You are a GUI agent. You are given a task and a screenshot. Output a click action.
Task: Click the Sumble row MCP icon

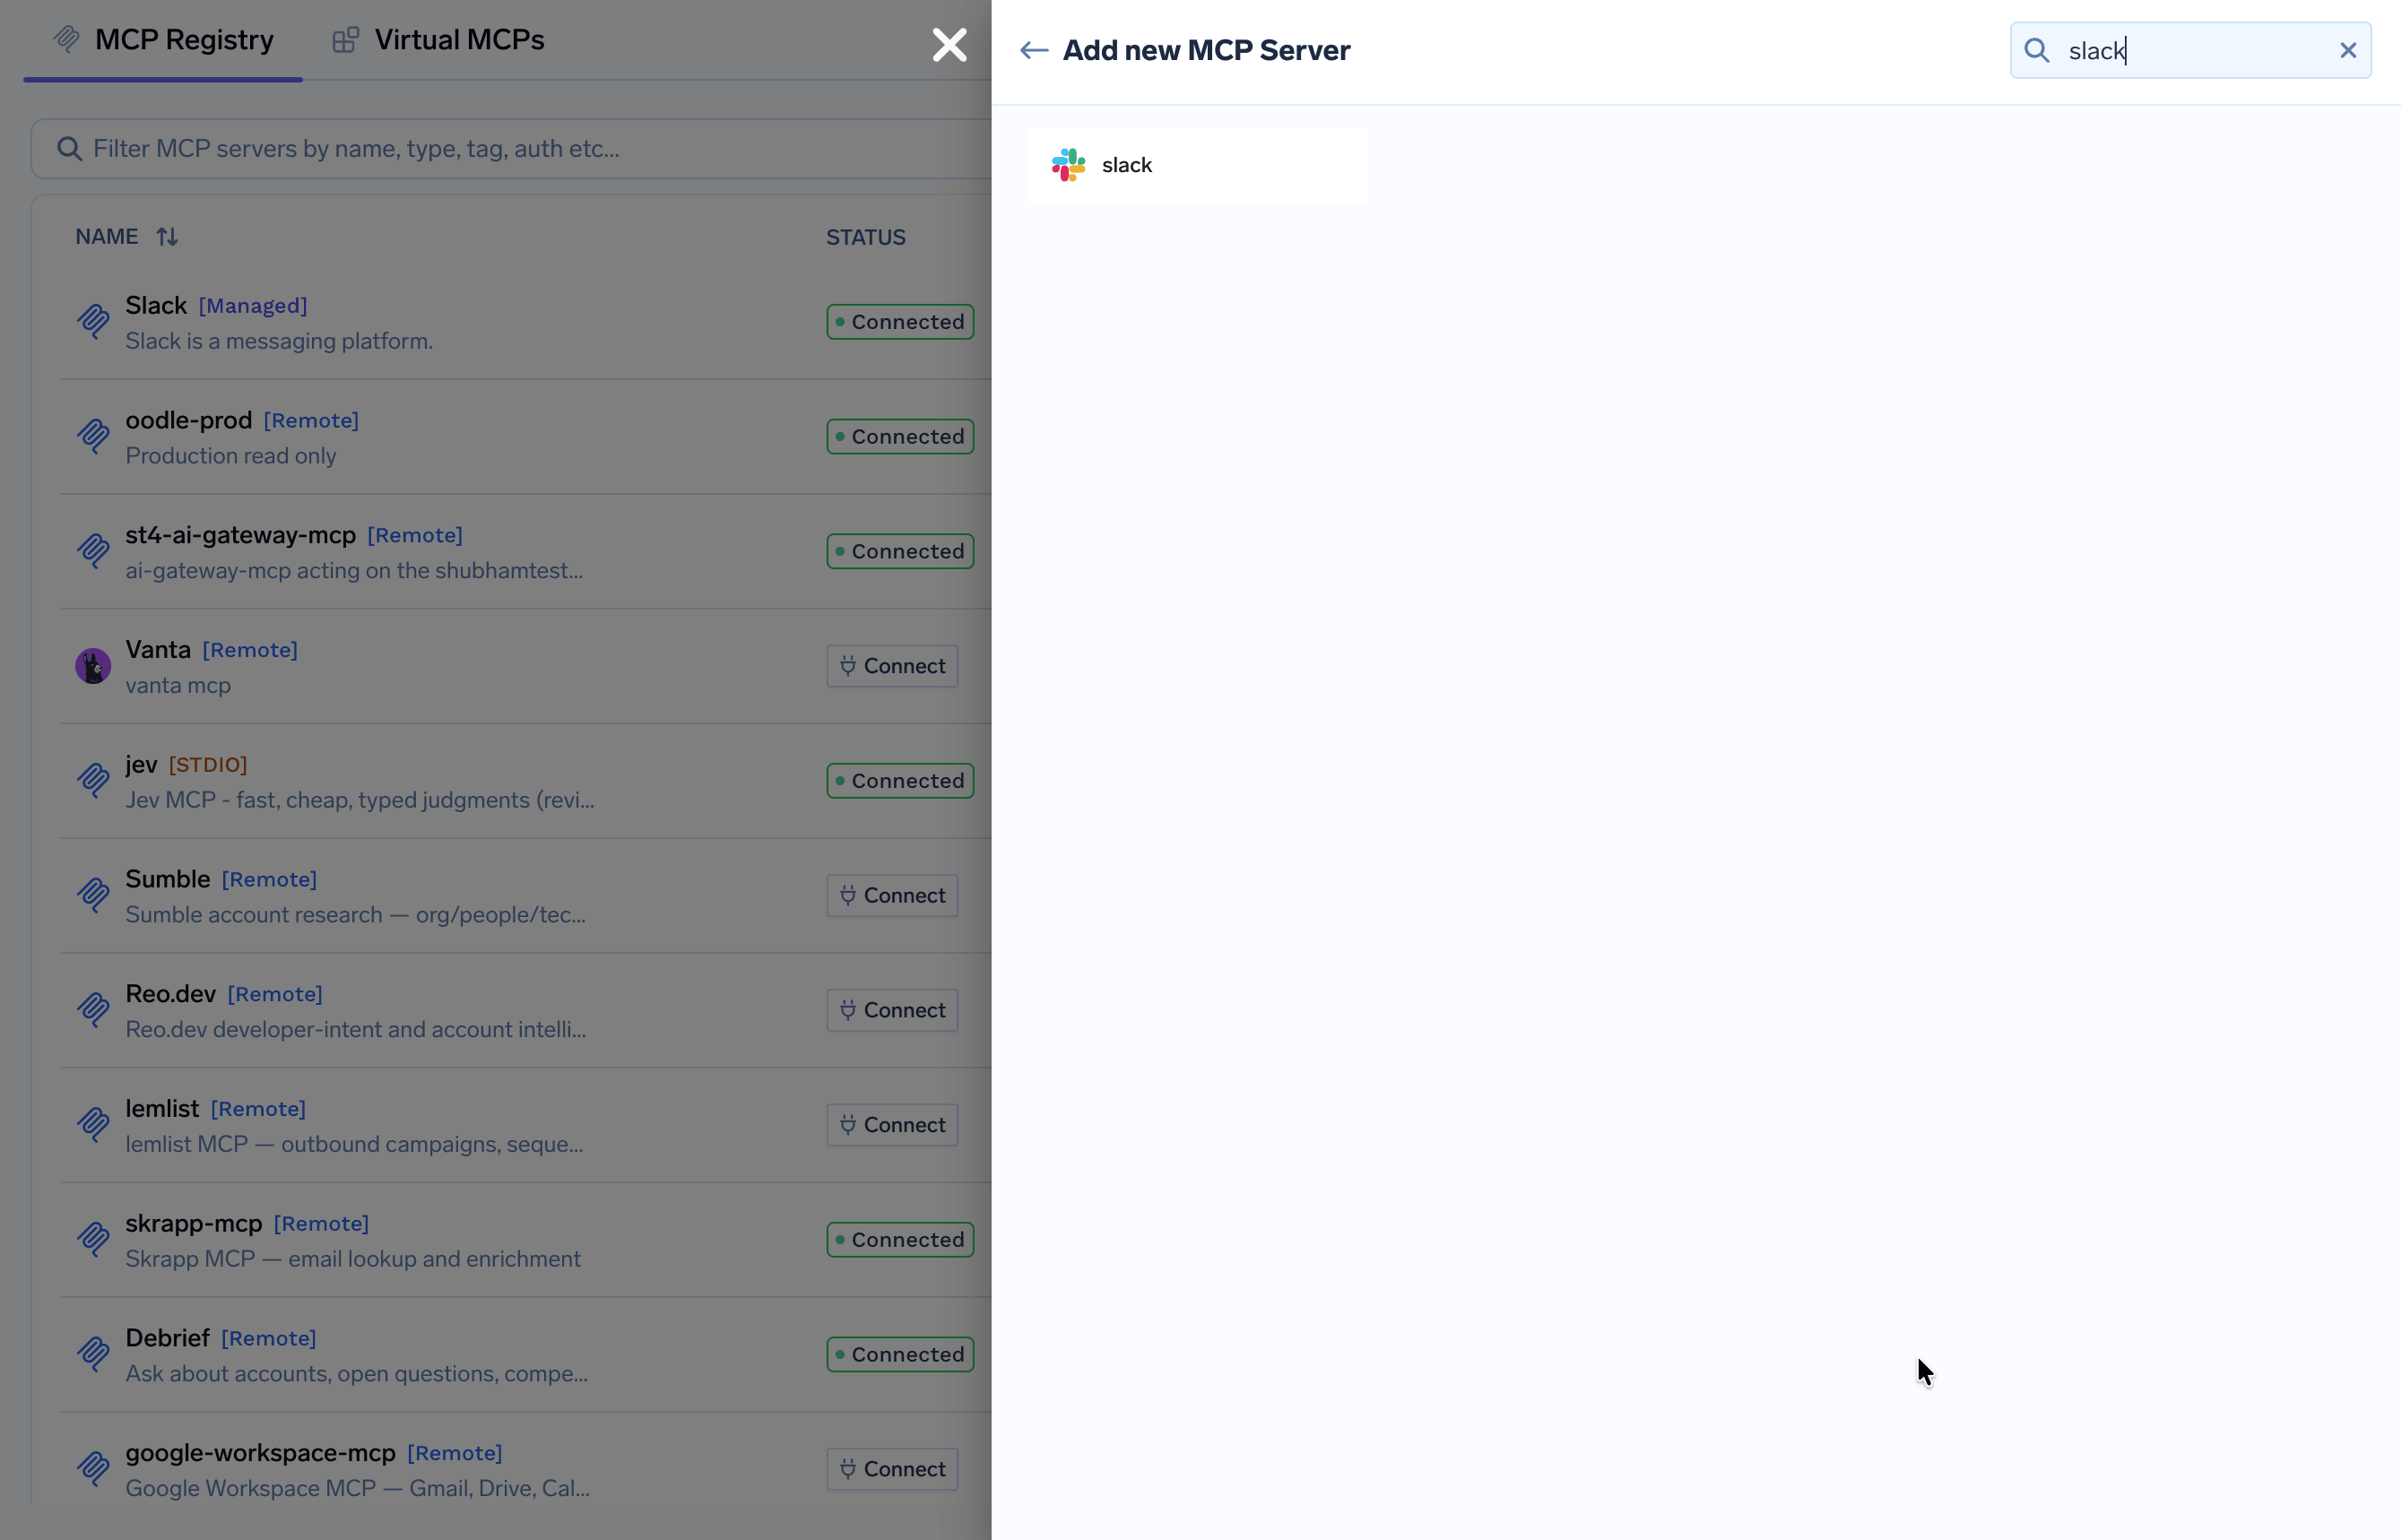tap(93, 895)
